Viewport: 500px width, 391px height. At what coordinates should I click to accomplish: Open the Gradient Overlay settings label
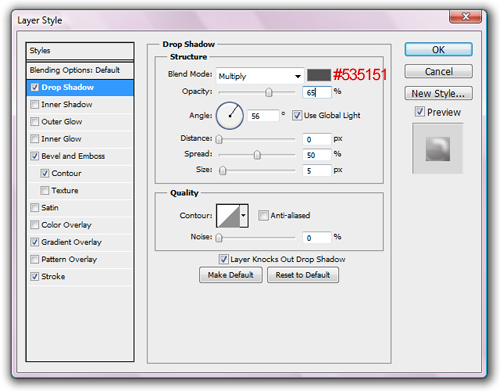click(x=71, y=242)
